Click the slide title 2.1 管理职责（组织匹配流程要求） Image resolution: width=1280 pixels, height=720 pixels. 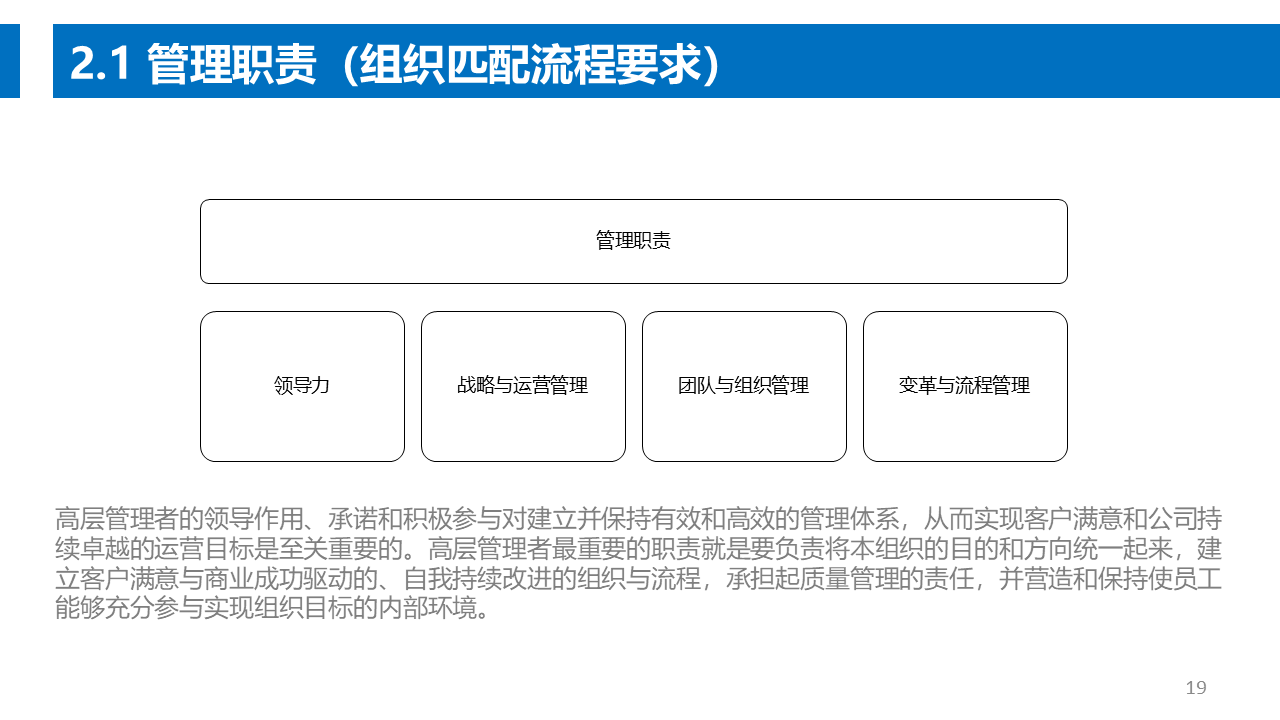coord(396,66)
